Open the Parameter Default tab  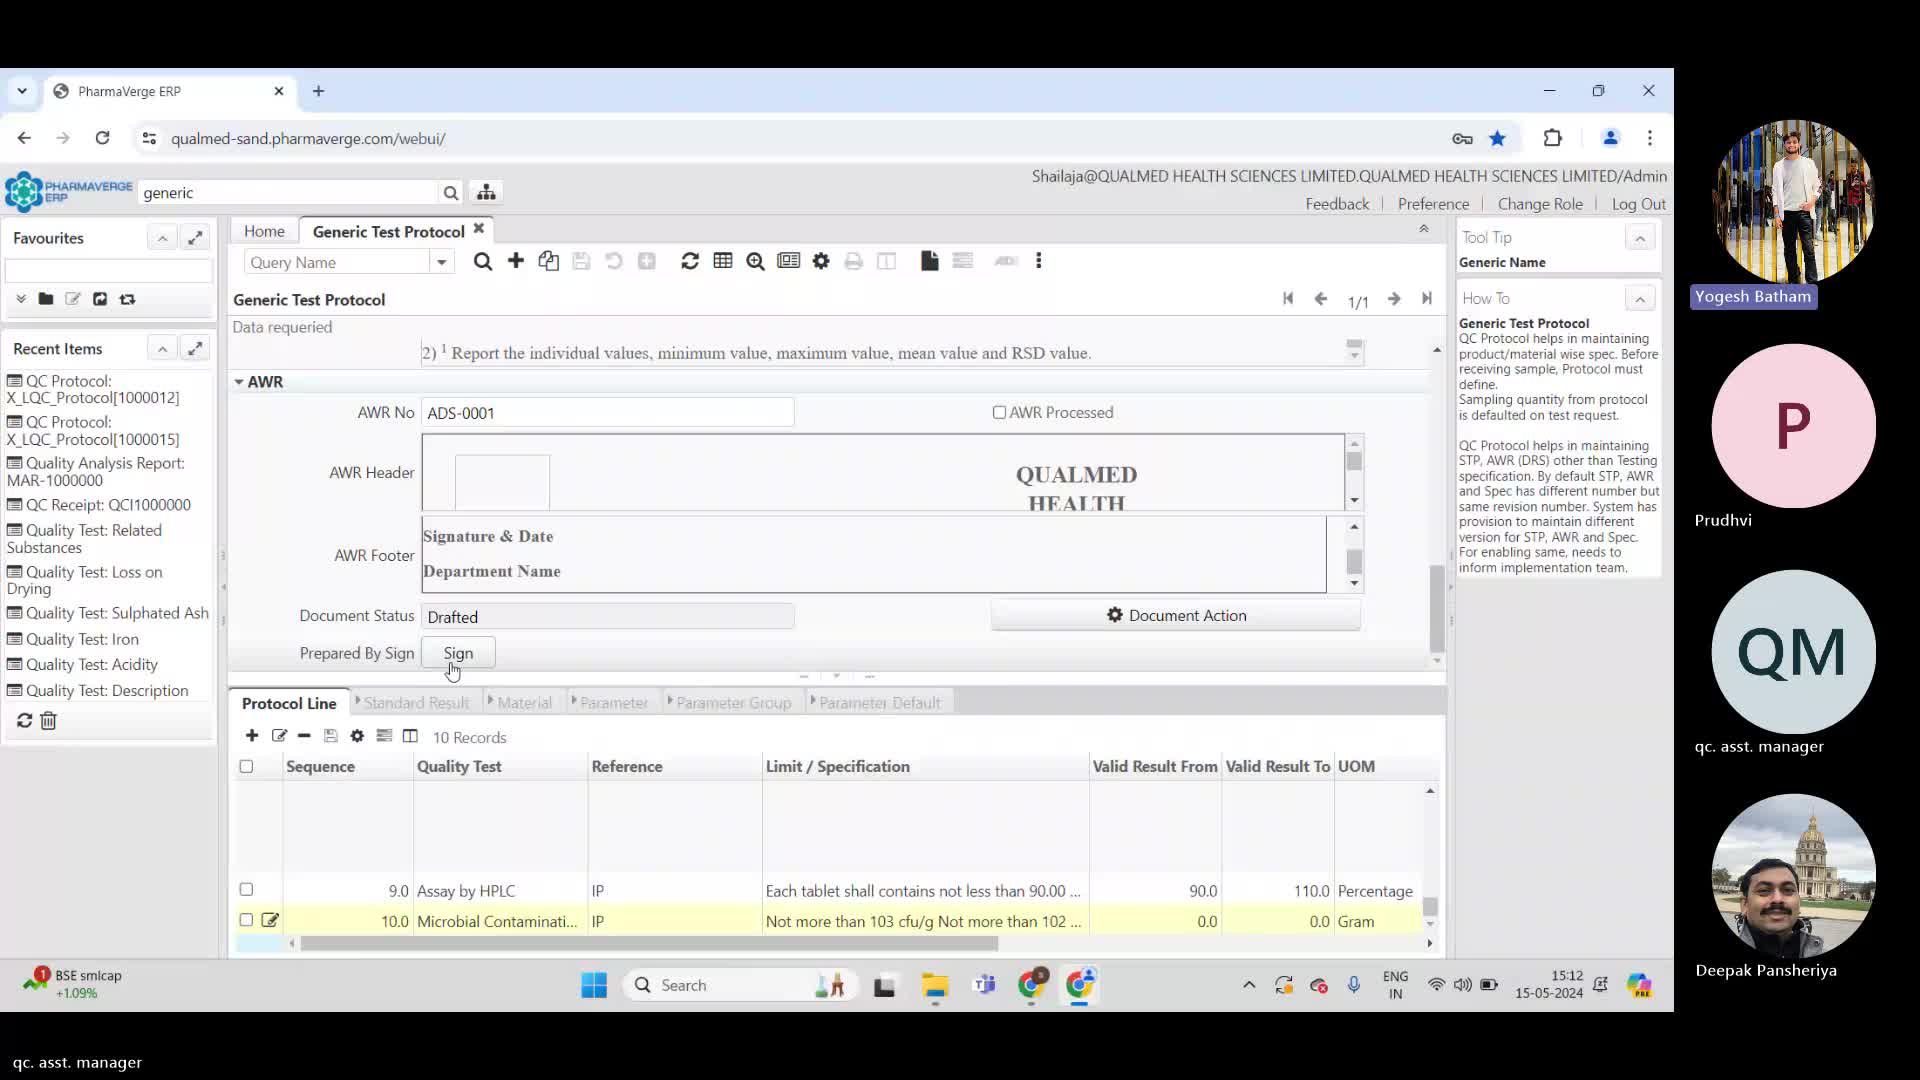[x=880, y=703]
